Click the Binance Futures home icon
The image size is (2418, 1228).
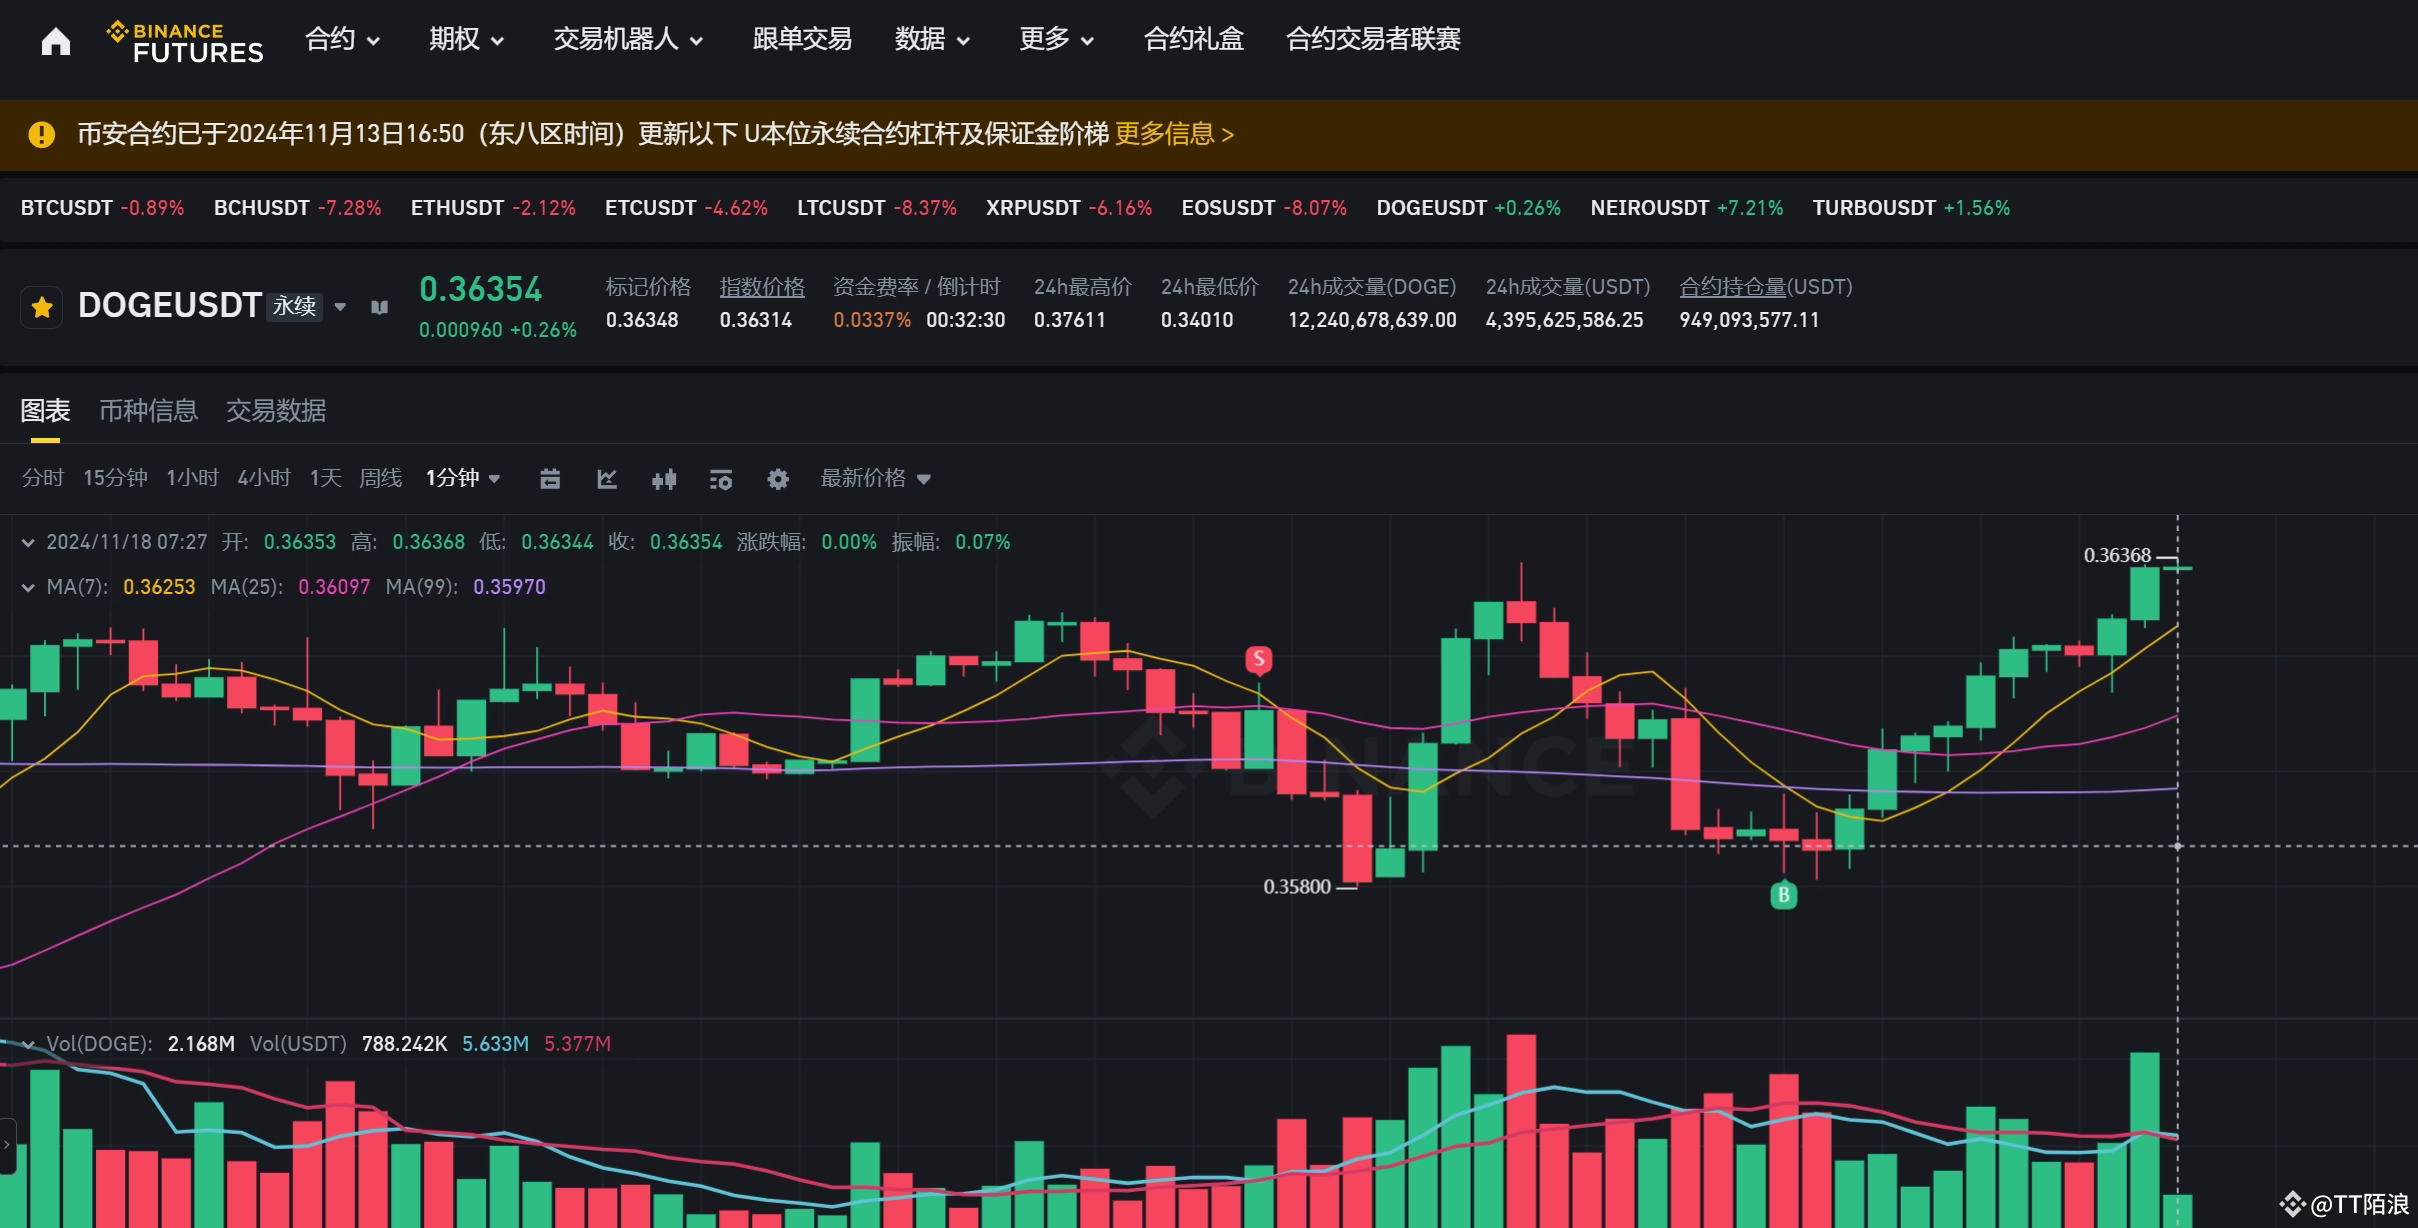point(55,40)
